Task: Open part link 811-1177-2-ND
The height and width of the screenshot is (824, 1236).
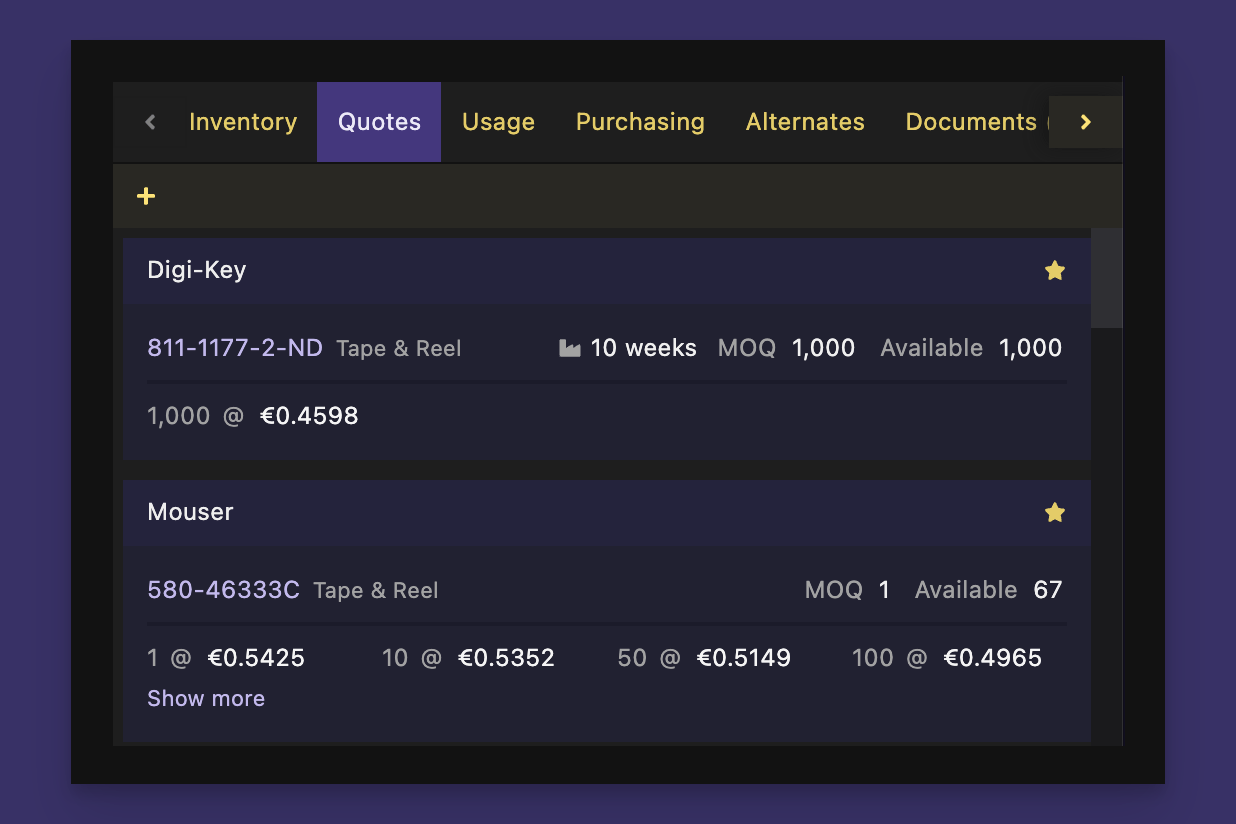Action: pos(235,348)
